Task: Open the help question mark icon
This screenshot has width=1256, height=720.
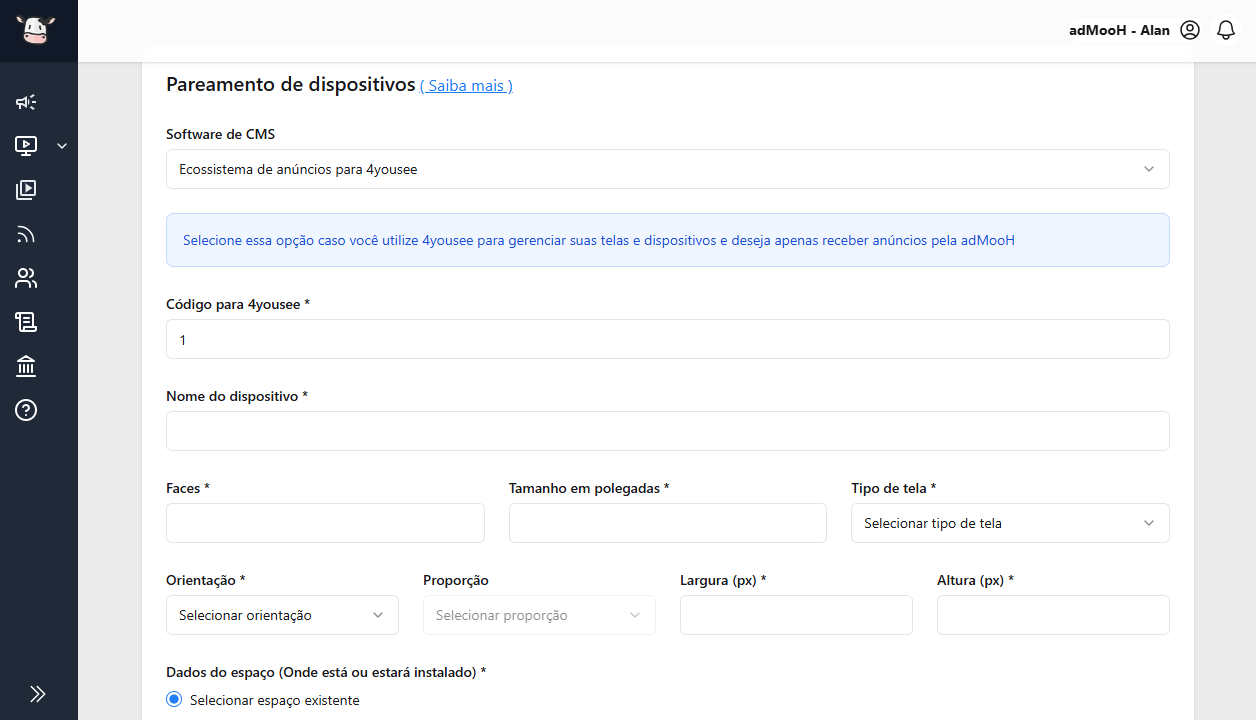Action: 26,410
